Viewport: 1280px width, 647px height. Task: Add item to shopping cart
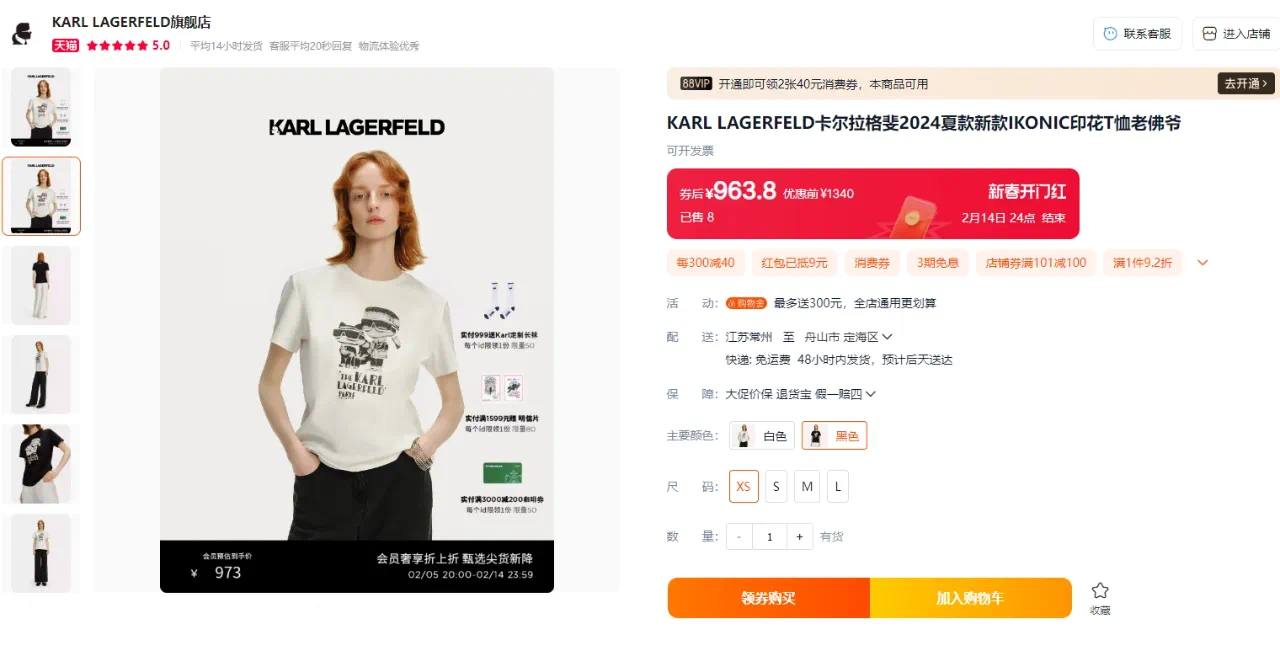coord(970,598)
